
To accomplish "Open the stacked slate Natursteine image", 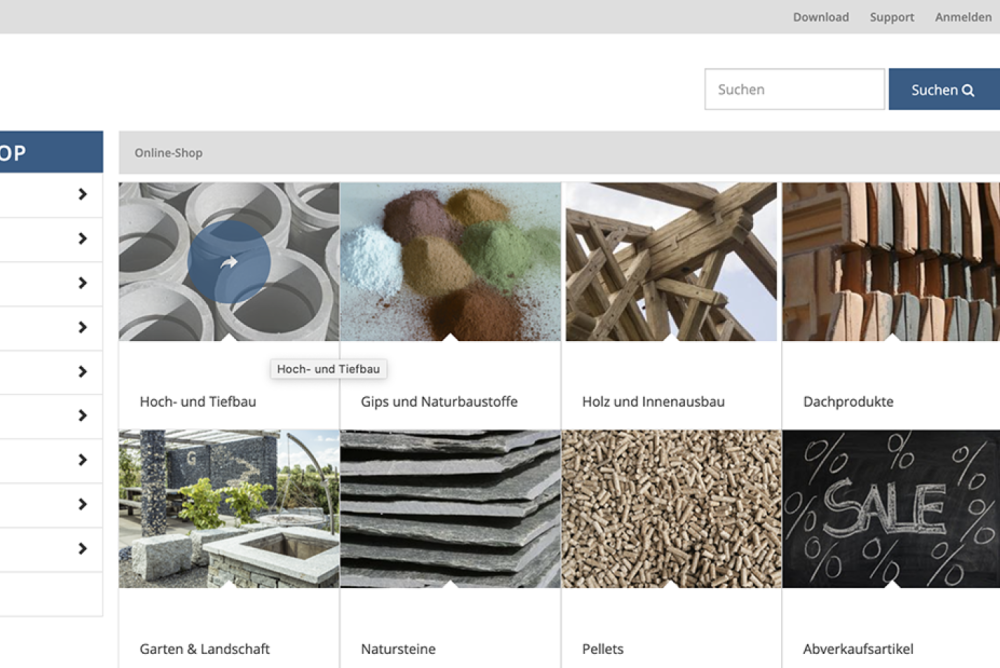I will 450,508.
